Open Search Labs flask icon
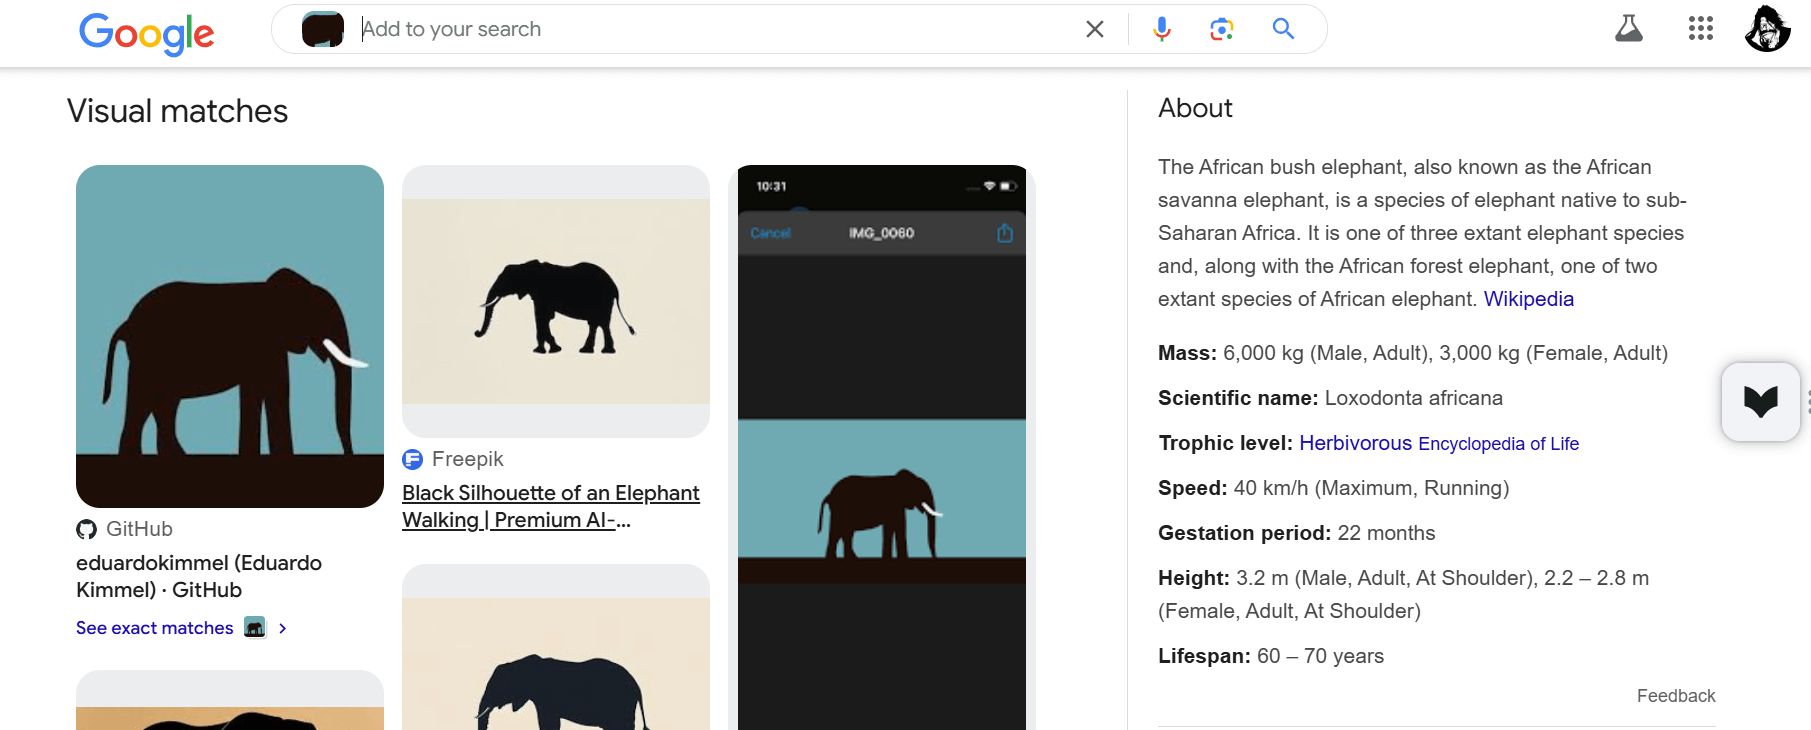 pyautogui.click(x=1629, y=28)
